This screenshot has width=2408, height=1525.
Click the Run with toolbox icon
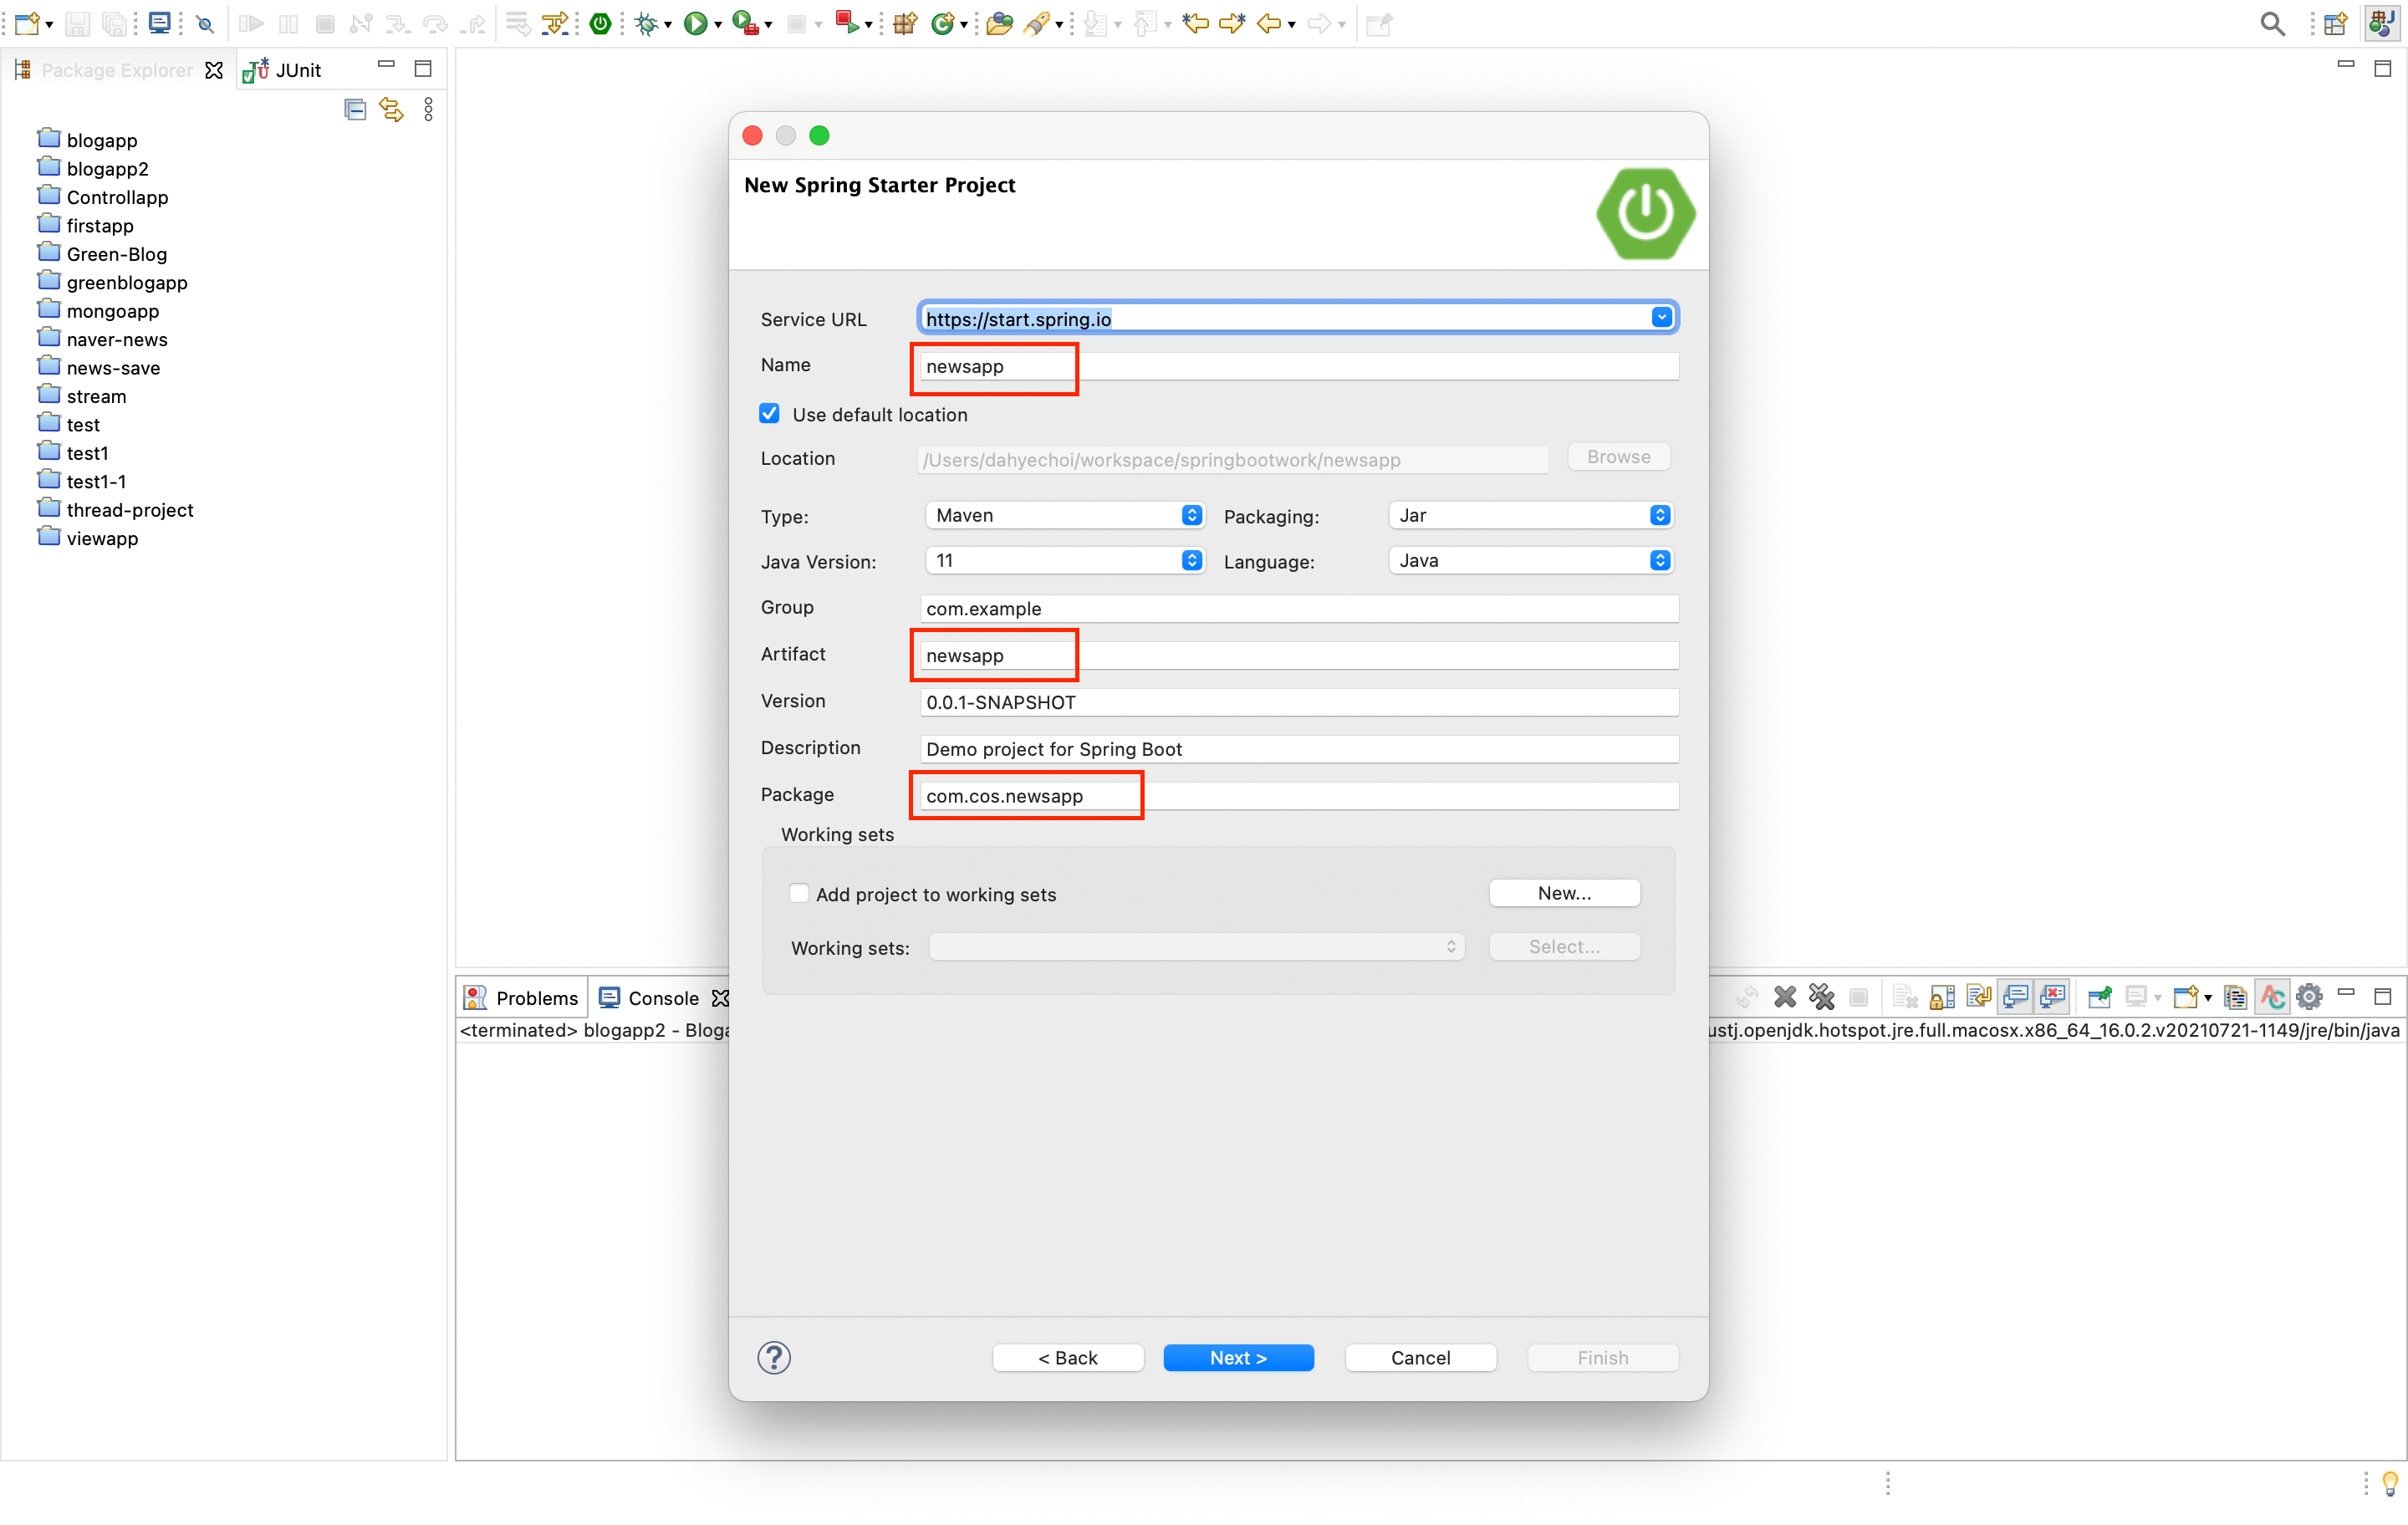pyautogui.click(x=744, y=23)
